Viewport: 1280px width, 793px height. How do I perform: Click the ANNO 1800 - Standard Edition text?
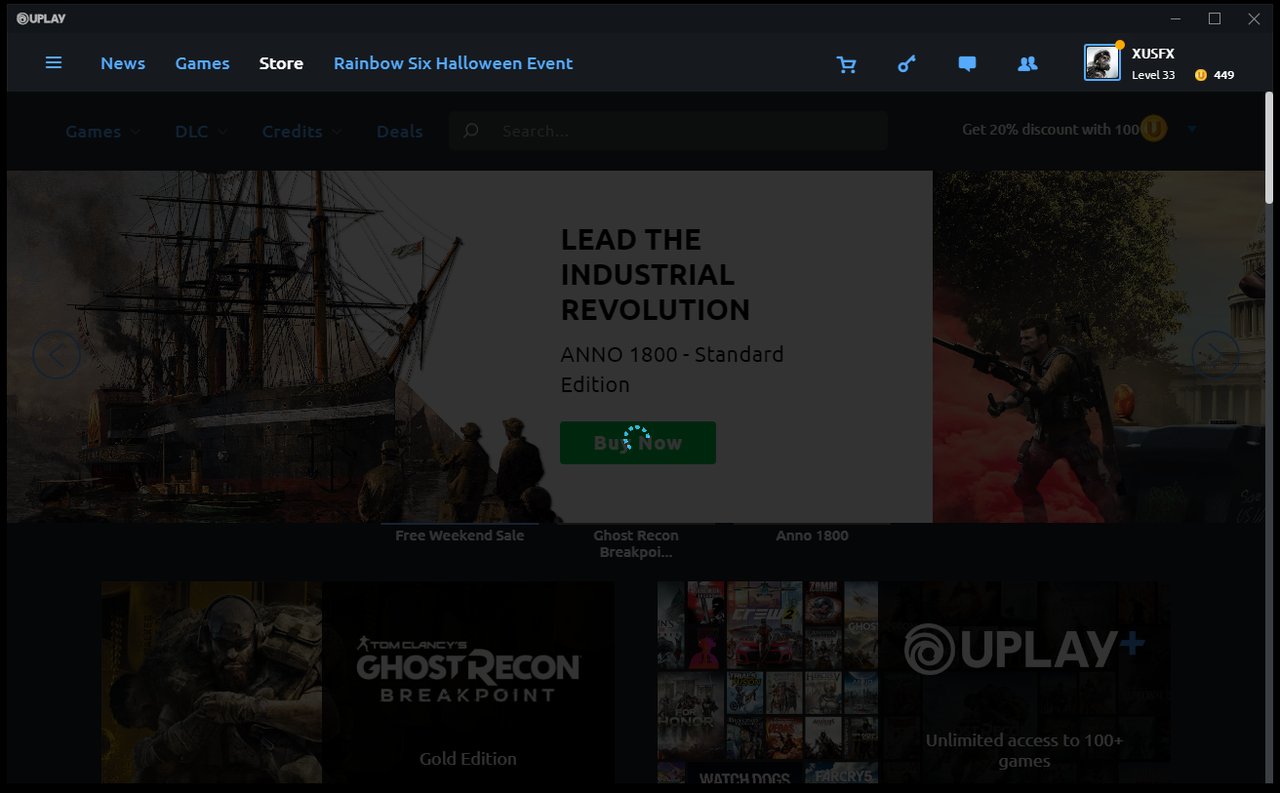(x=672, y=369)
